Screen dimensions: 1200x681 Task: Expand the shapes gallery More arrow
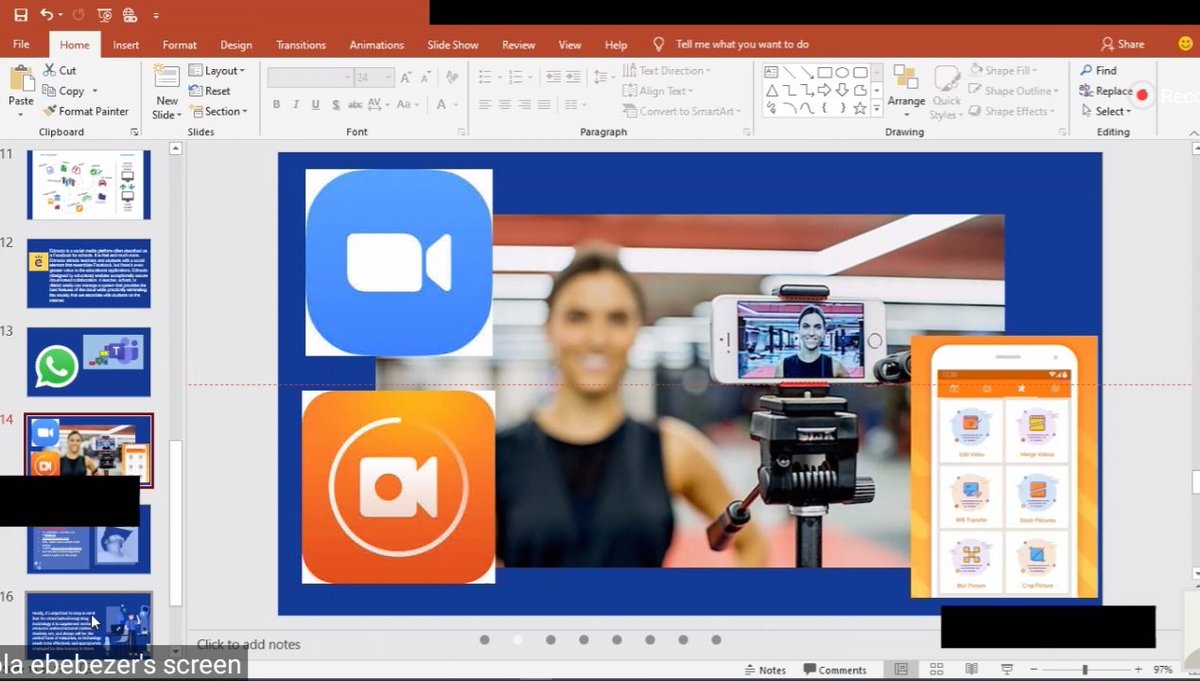click(x=877, y=108)
